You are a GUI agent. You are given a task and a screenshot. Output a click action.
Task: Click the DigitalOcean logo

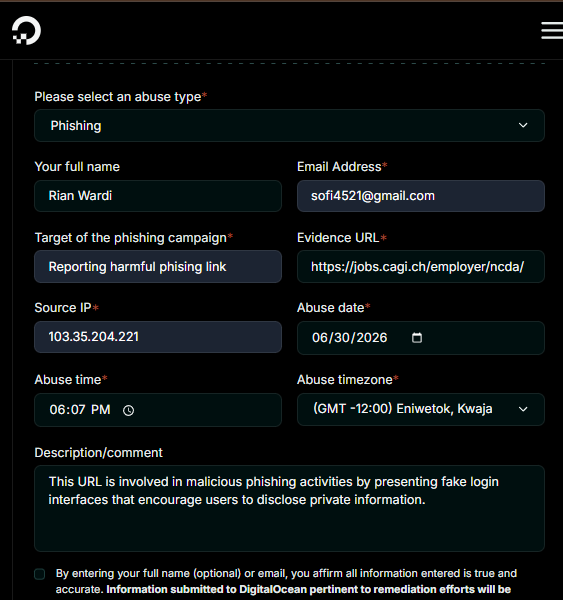click(26, 30)
